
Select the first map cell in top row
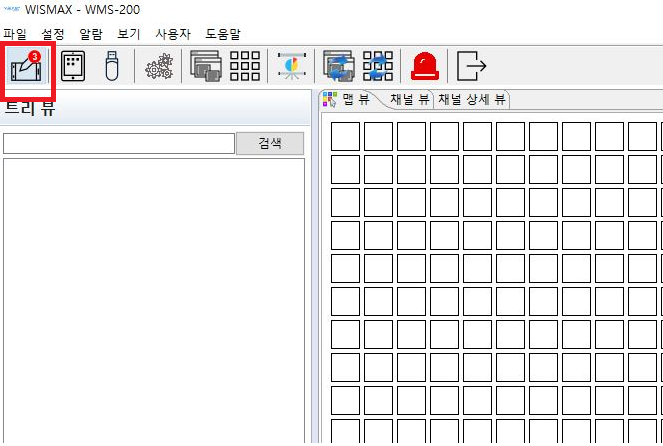(x=345, y=136)
